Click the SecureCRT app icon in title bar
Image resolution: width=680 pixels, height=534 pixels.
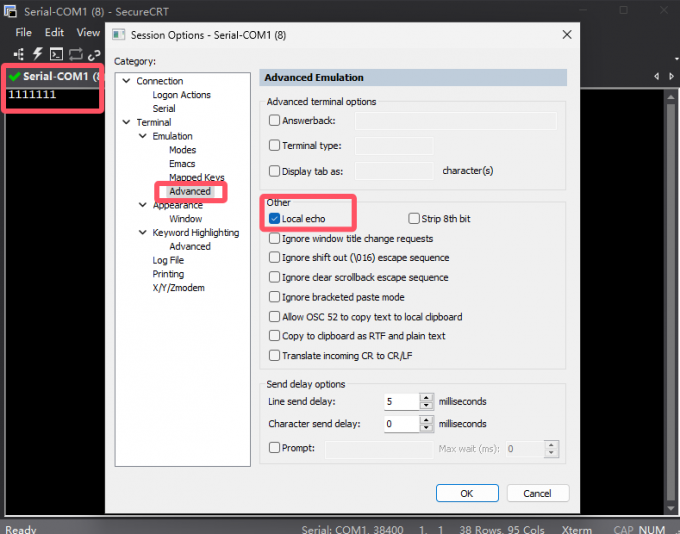(10, 11)
